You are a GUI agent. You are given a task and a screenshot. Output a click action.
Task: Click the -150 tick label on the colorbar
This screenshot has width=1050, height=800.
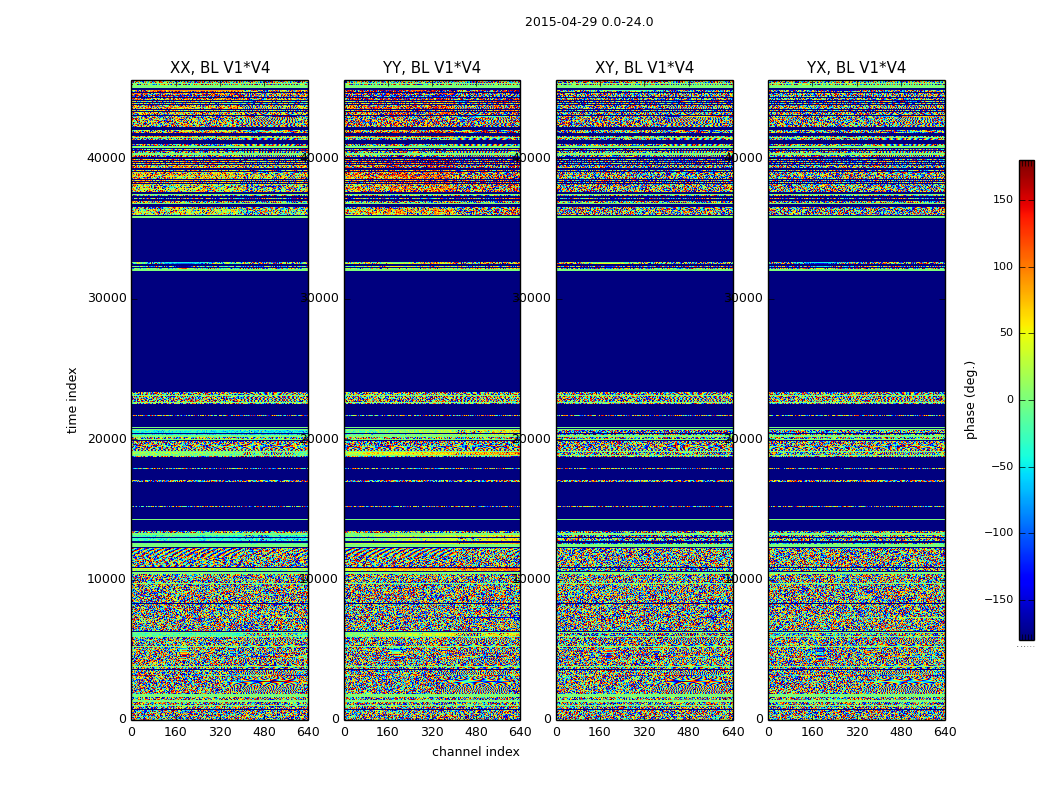pos(997,600)
